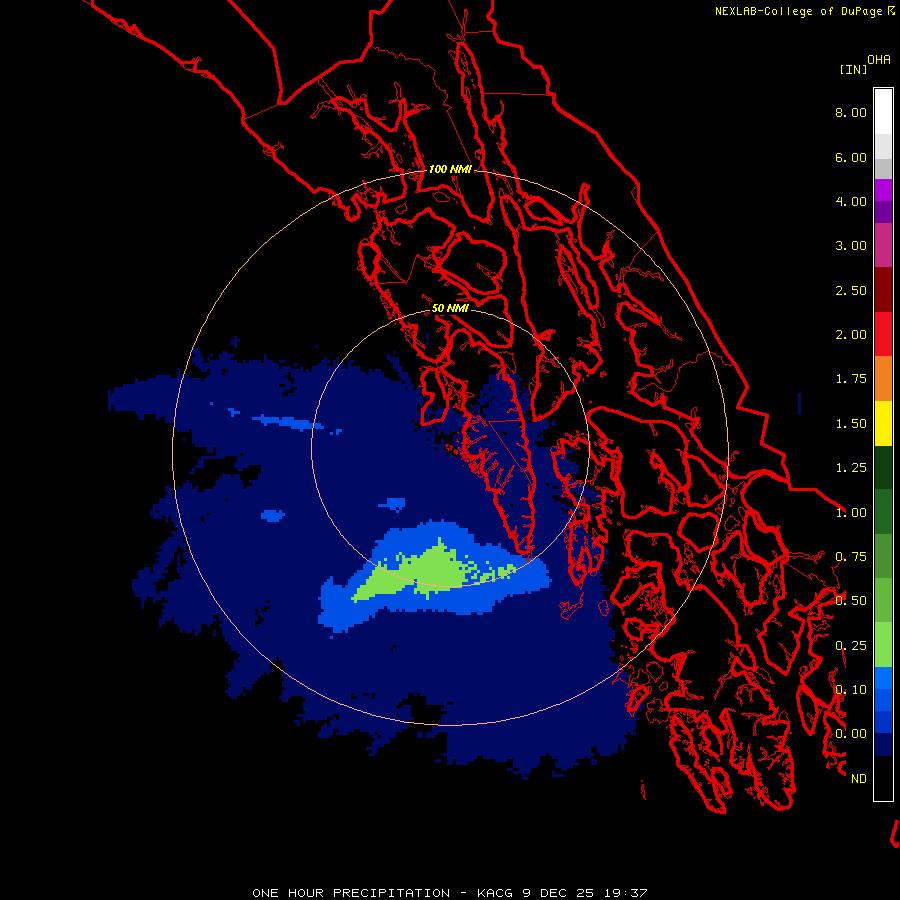Pick the yellow legend swatch beside 1.50
Screen dimensions: 900x900
pyautogui.click(x=883, y=423)
